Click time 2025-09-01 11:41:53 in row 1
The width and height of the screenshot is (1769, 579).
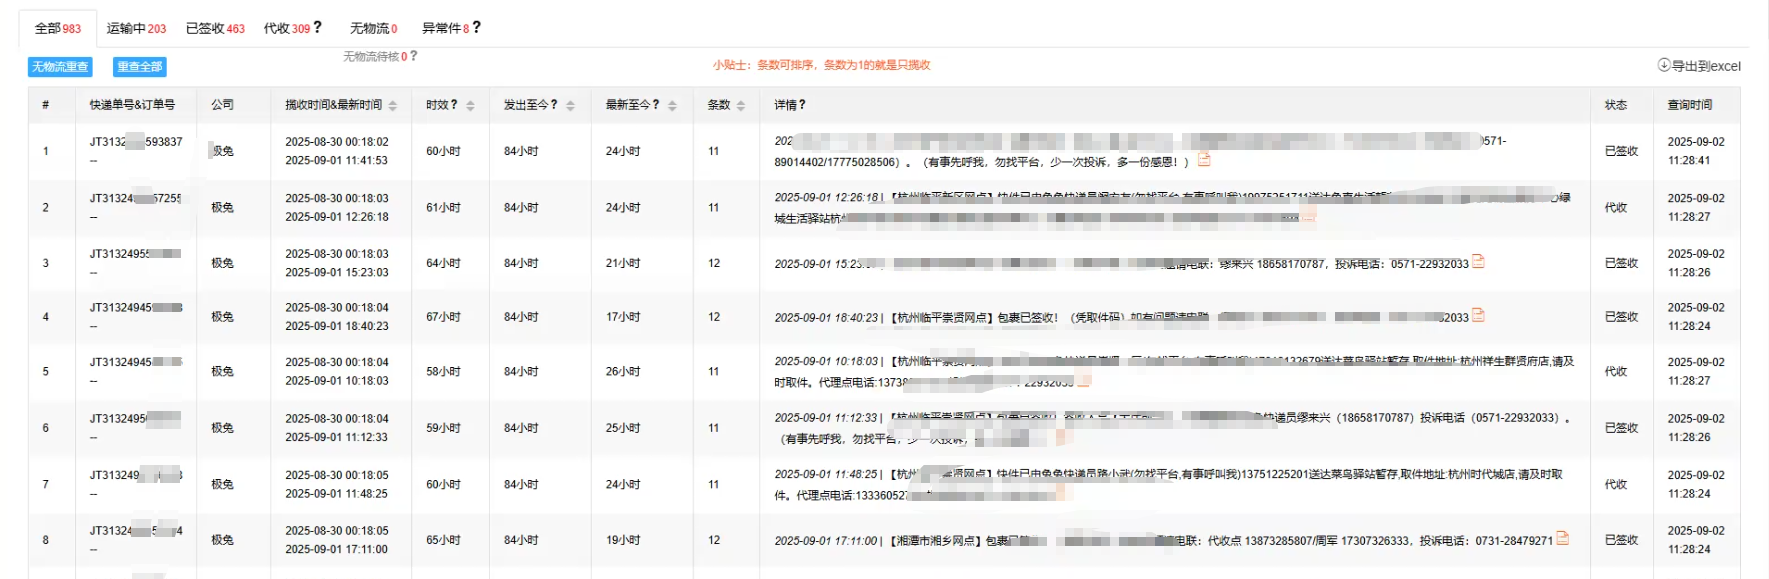click(336, 161)
